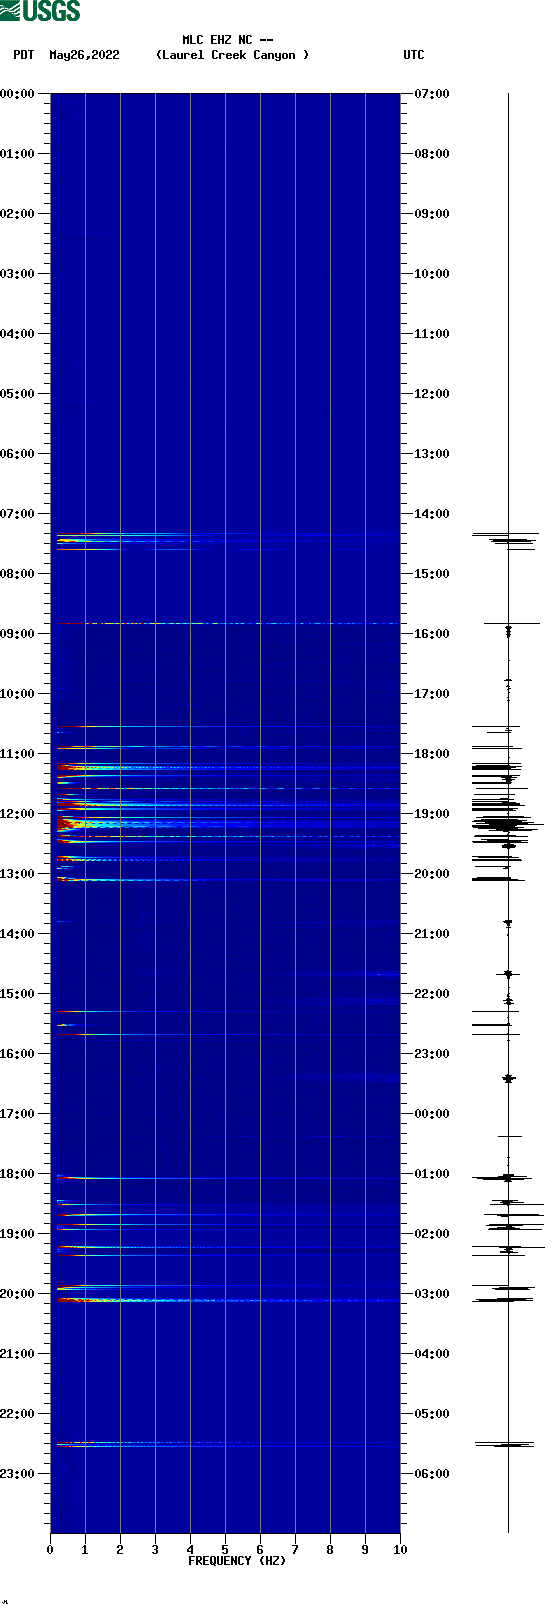Click the 12:00 PDT time tick label
This screenshot has width=552, height=1613.
point(17,814)
